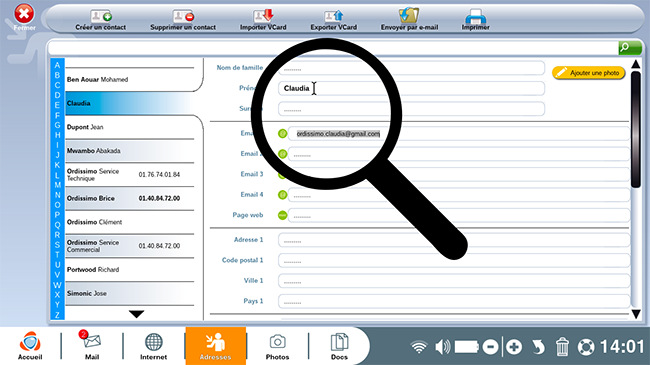
Task: Open Mail from the bottom bar
Action: (x=92, y=344)
